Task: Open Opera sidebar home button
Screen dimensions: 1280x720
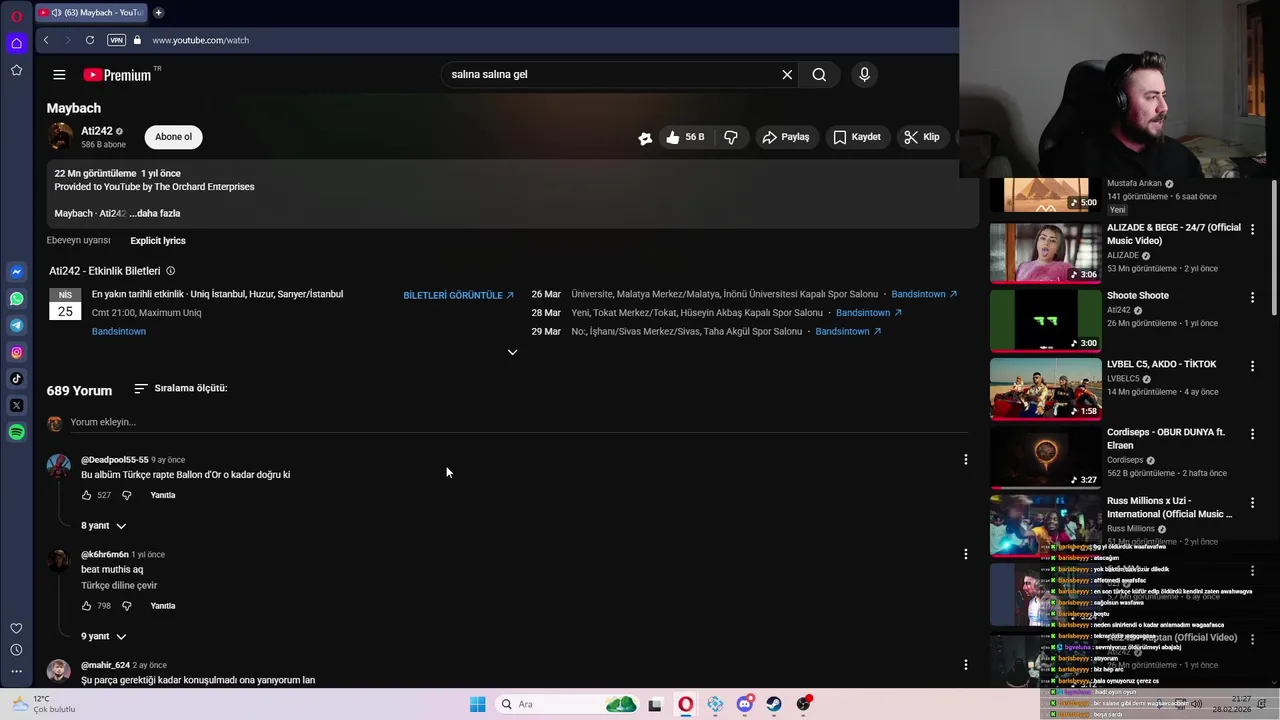Action: [x=16, y=43]
